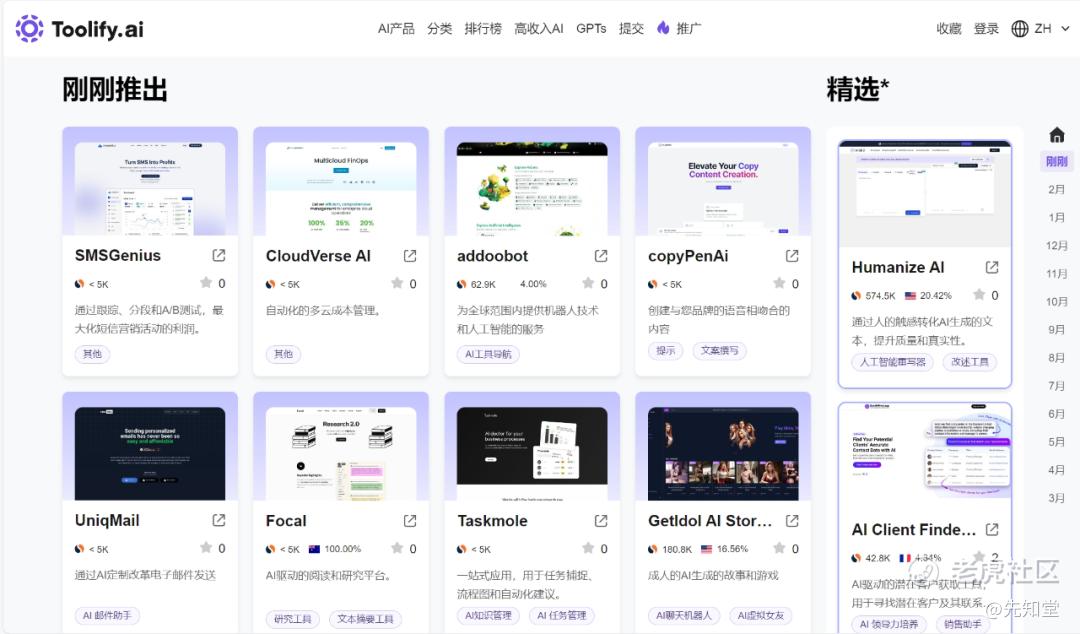Jump to 12月 in month sidebar

(x=1056, y=246)
